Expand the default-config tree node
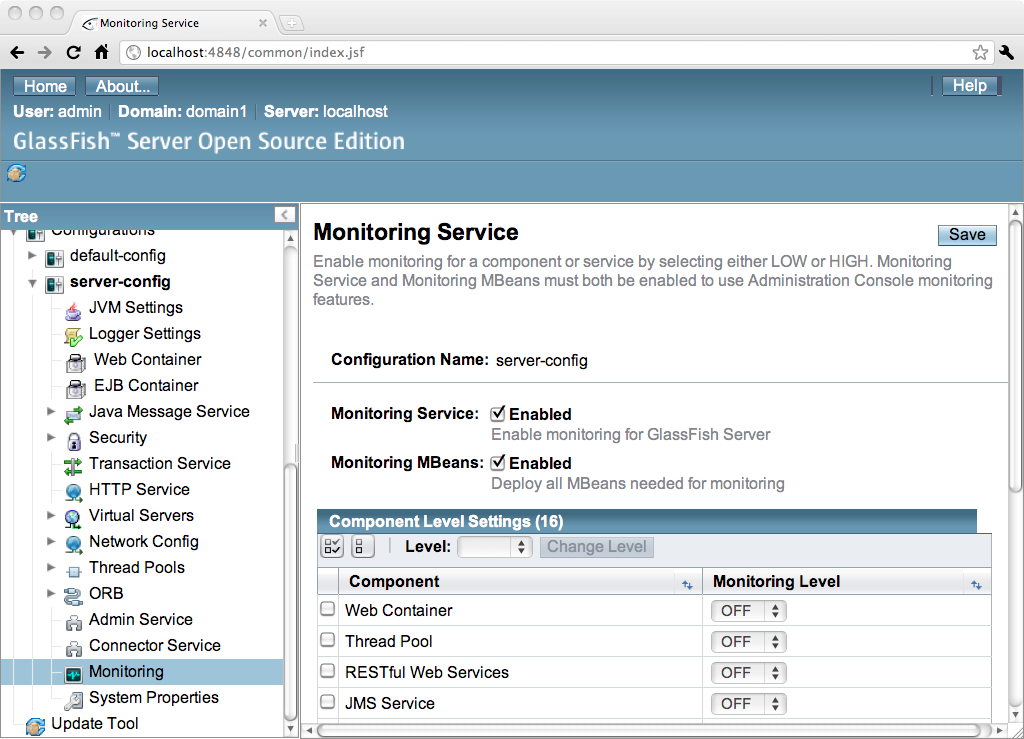 (x=31, y=255)
